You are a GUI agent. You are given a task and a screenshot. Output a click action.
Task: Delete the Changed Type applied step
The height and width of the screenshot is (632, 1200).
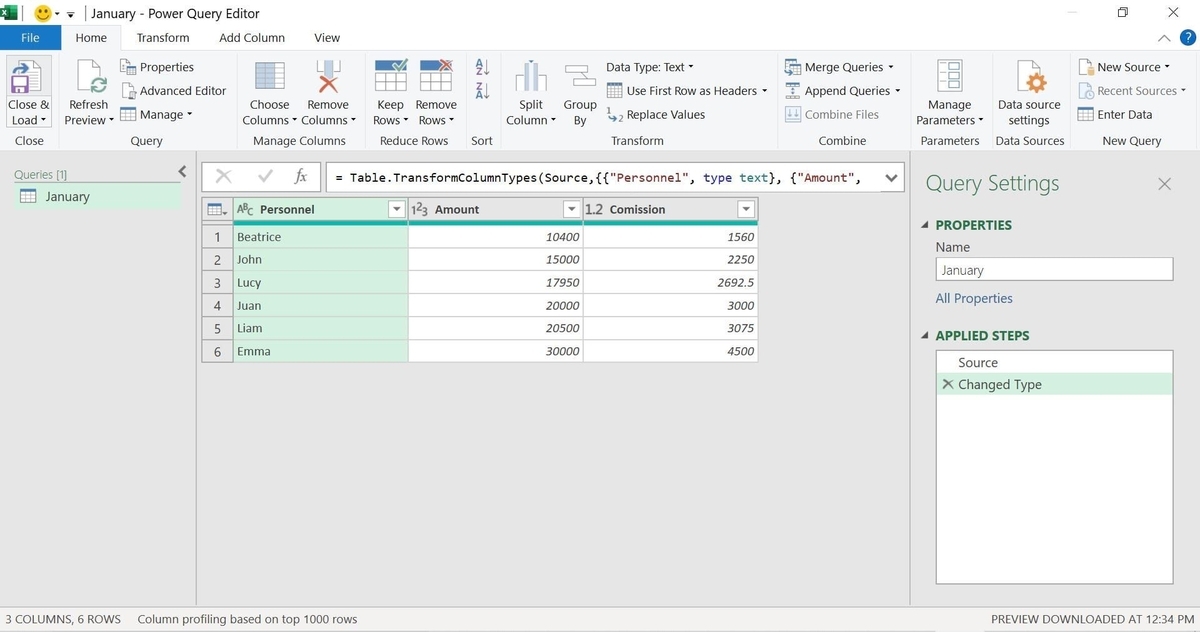947,384
